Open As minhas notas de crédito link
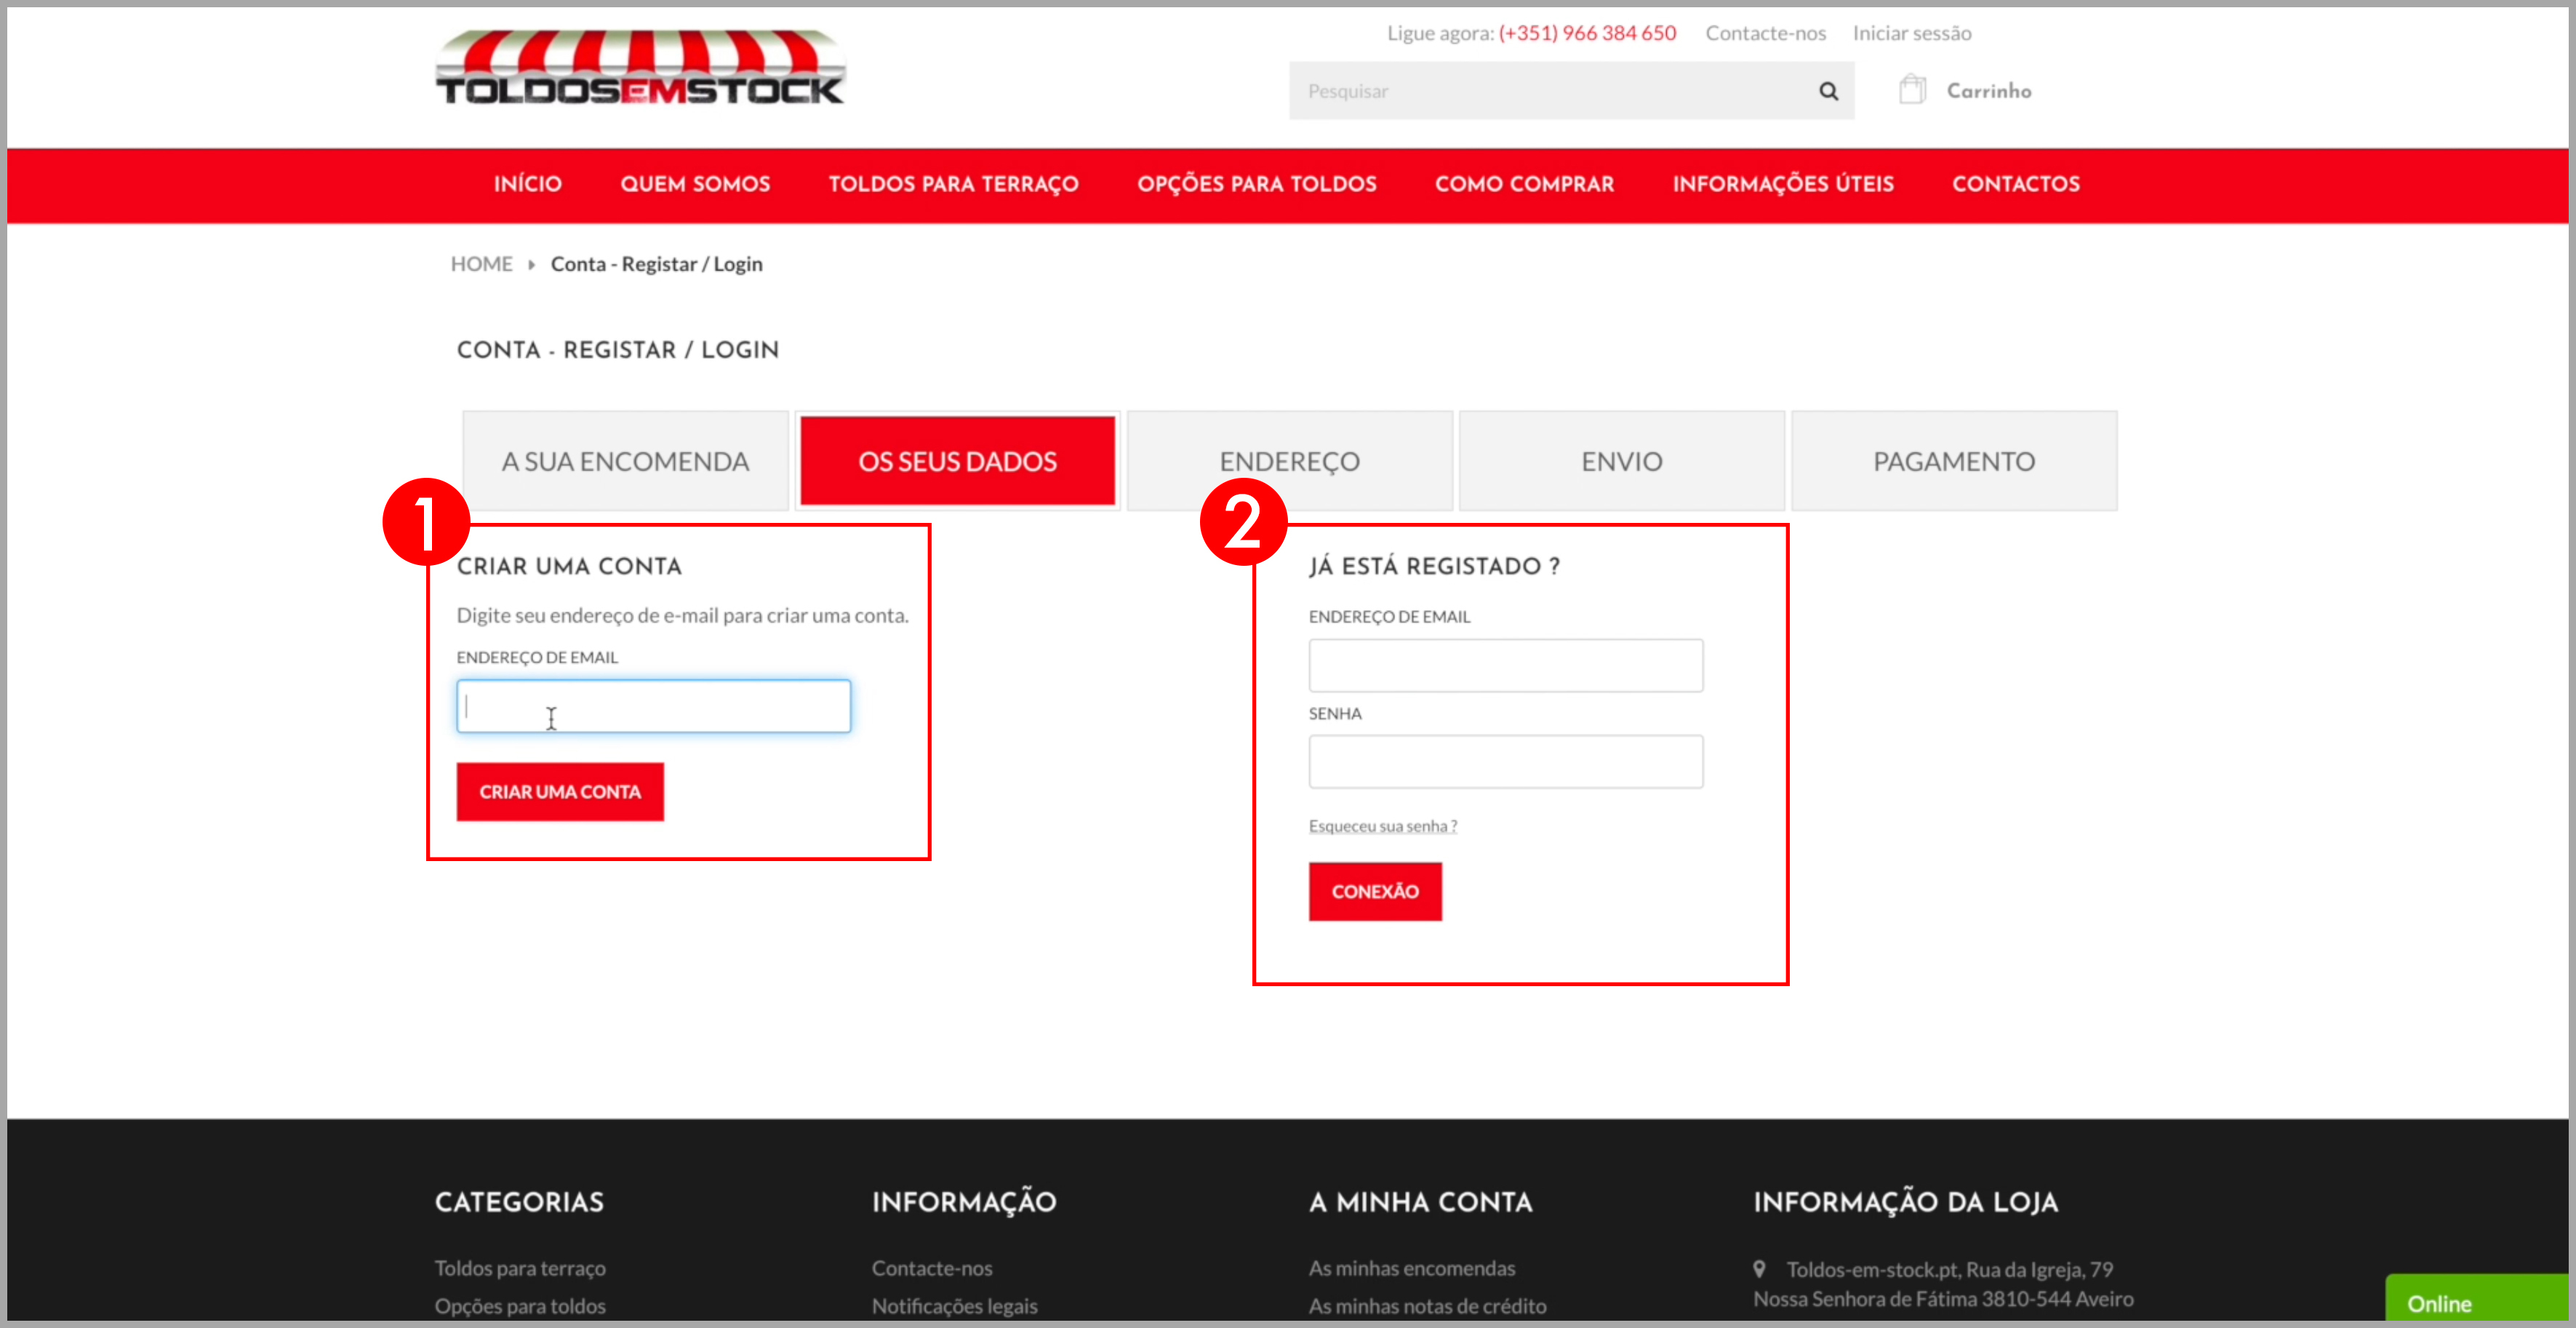The width and height of the screenshot is (2576, 1328). click(1427, 1306)
